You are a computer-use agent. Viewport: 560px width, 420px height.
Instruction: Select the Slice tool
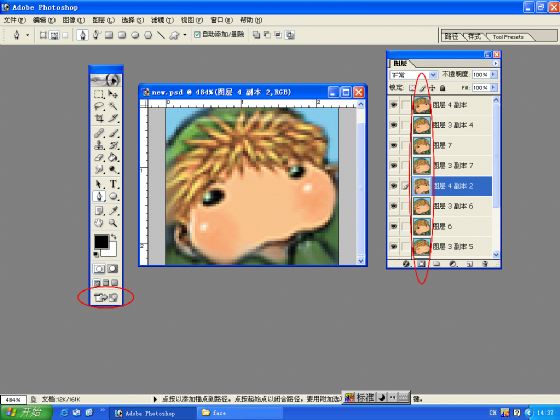[x=113, y=118]
